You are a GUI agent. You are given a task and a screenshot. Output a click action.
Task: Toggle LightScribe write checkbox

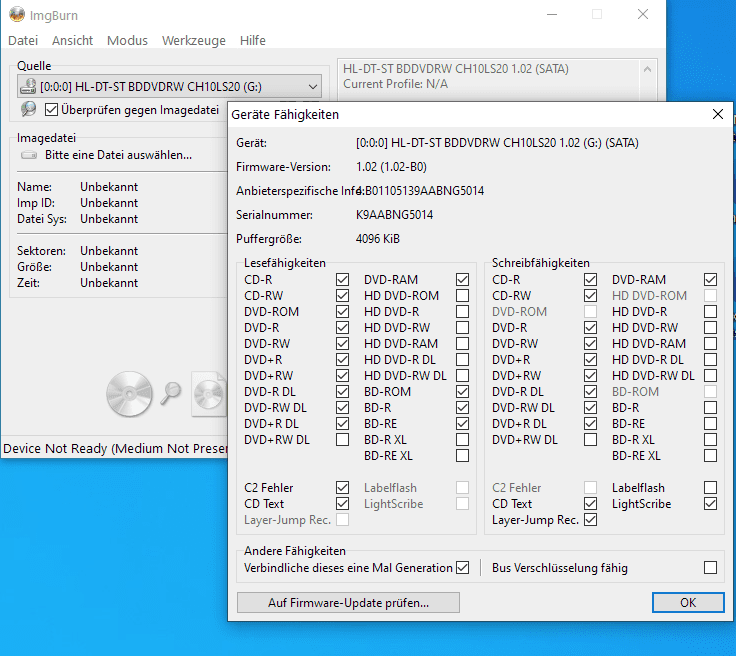tap(711, 503)
